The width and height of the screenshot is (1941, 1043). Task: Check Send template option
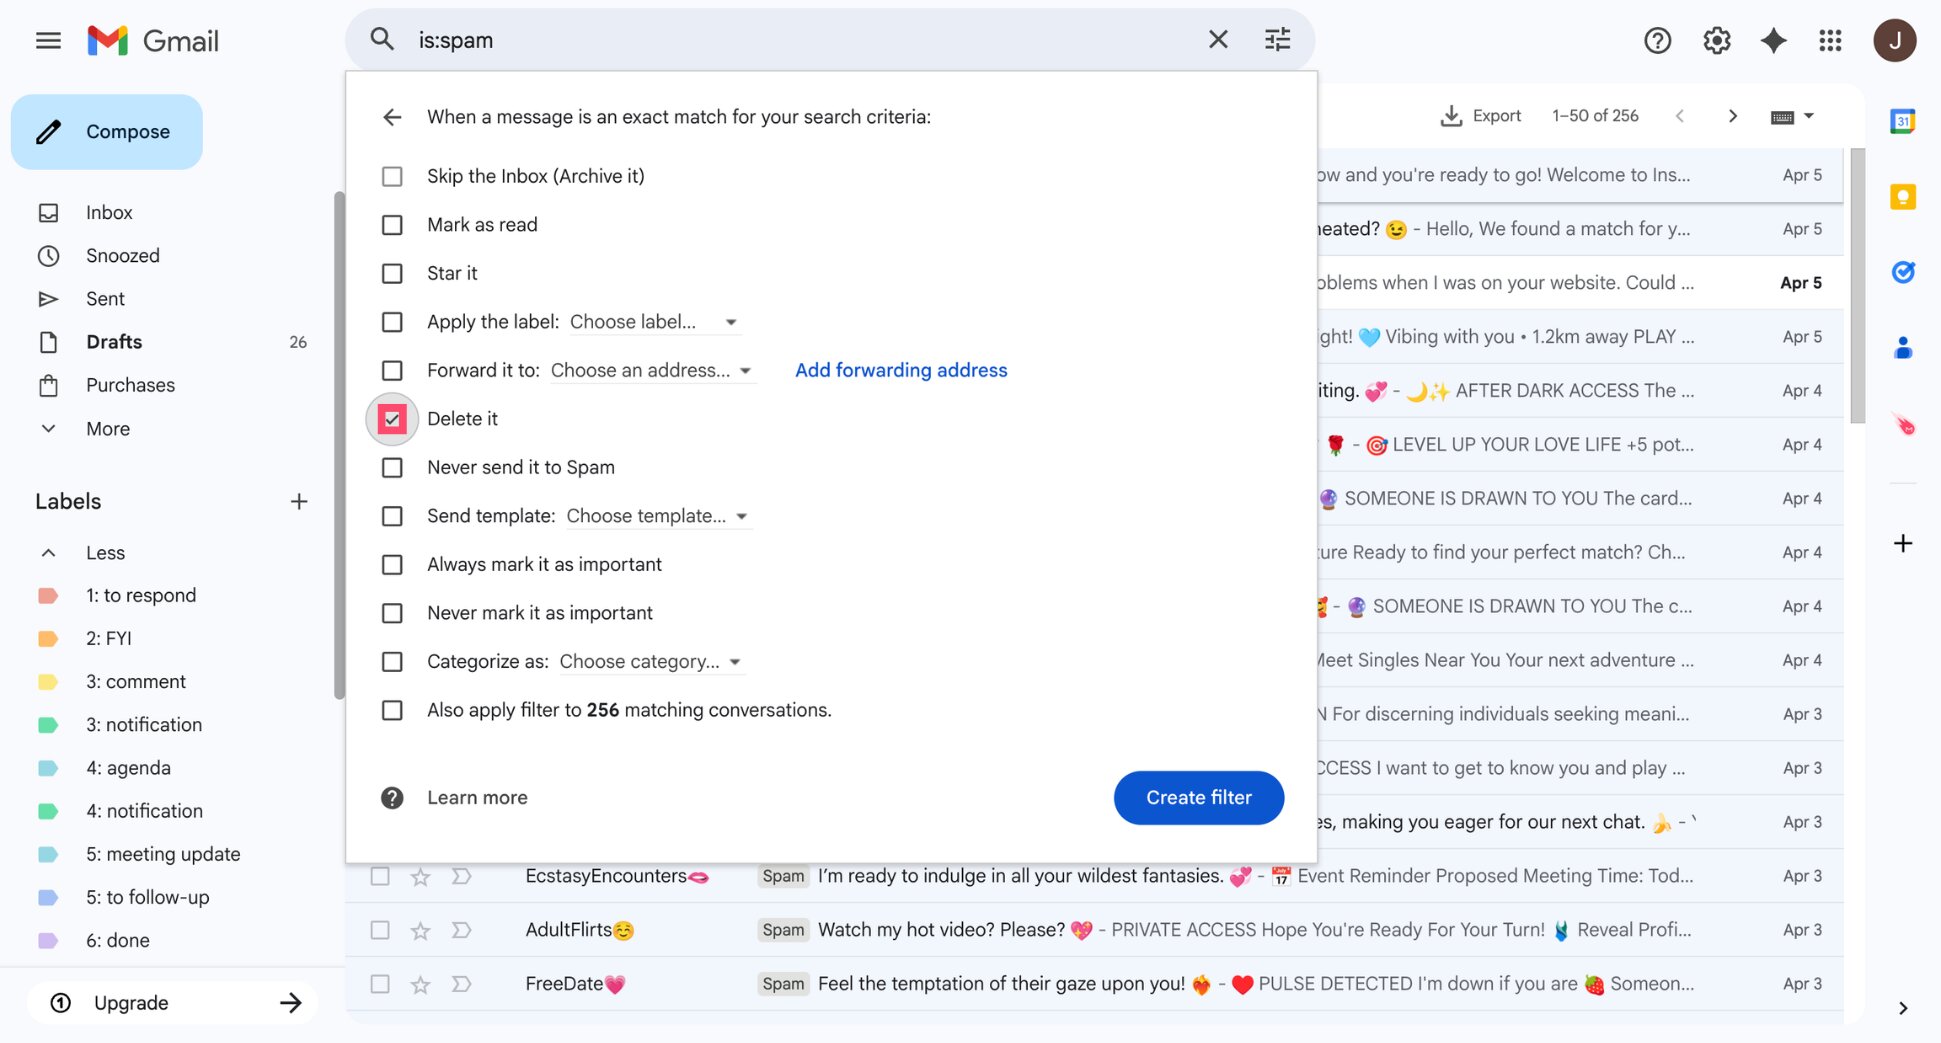pos(392,516)
